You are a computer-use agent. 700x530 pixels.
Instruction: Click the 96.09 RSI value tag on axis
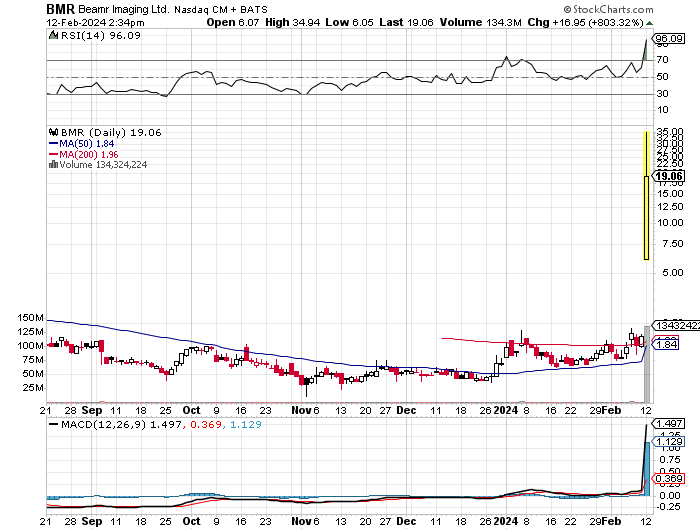coord(669,39)
